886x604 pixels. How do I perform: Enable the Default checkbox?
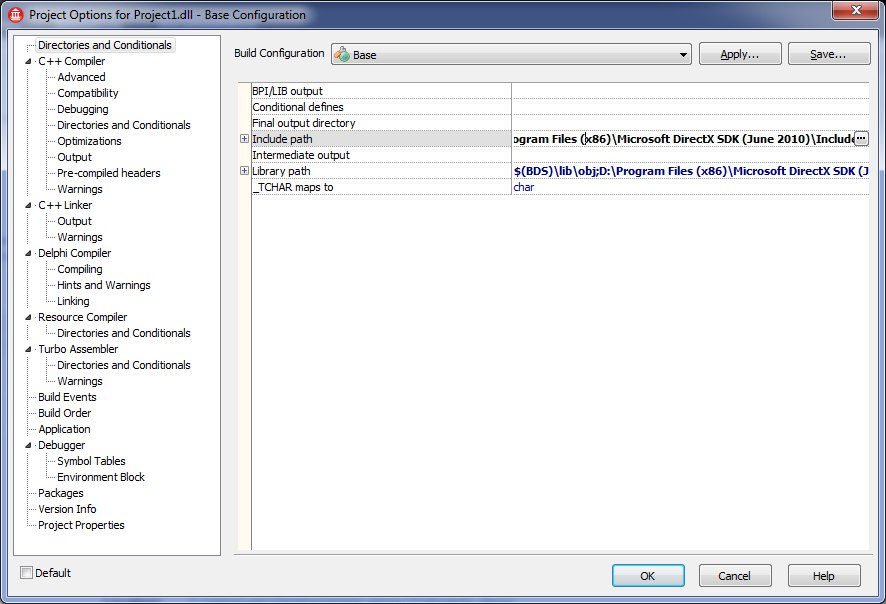tap(27, 573)
